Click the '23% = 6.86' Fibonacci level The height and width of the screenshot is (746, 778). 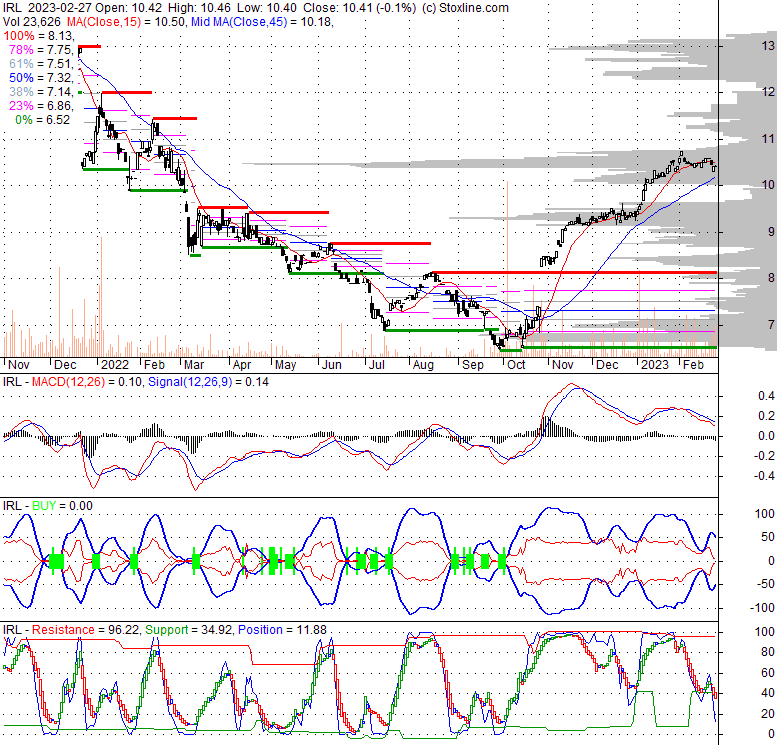[41, 106]
